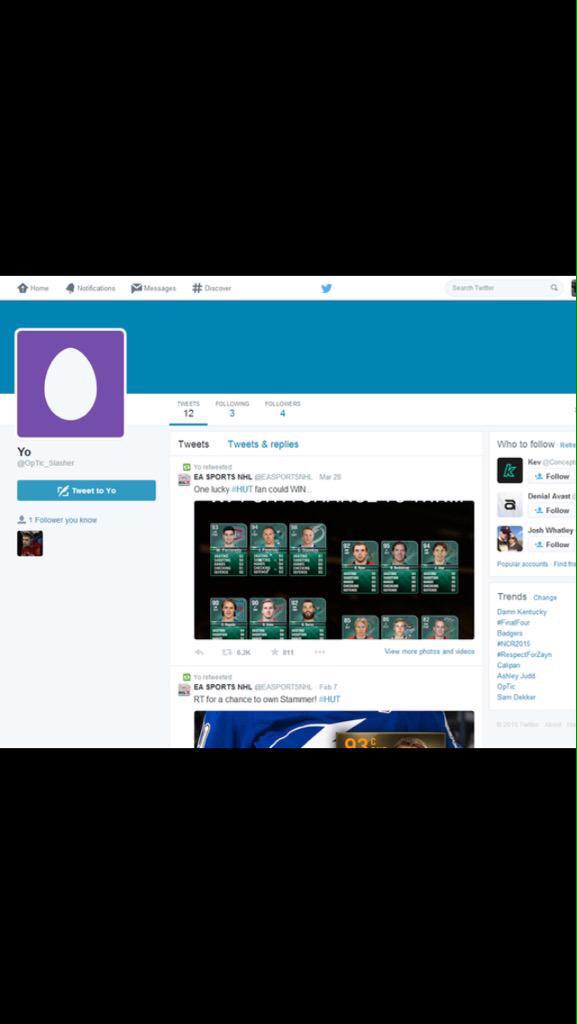Image resolution: width=577 pixels, height=1024 pixels.
Task: Open EA SPORTS NHL avatar on Mar 28 tweet
Action: [184, 479]
